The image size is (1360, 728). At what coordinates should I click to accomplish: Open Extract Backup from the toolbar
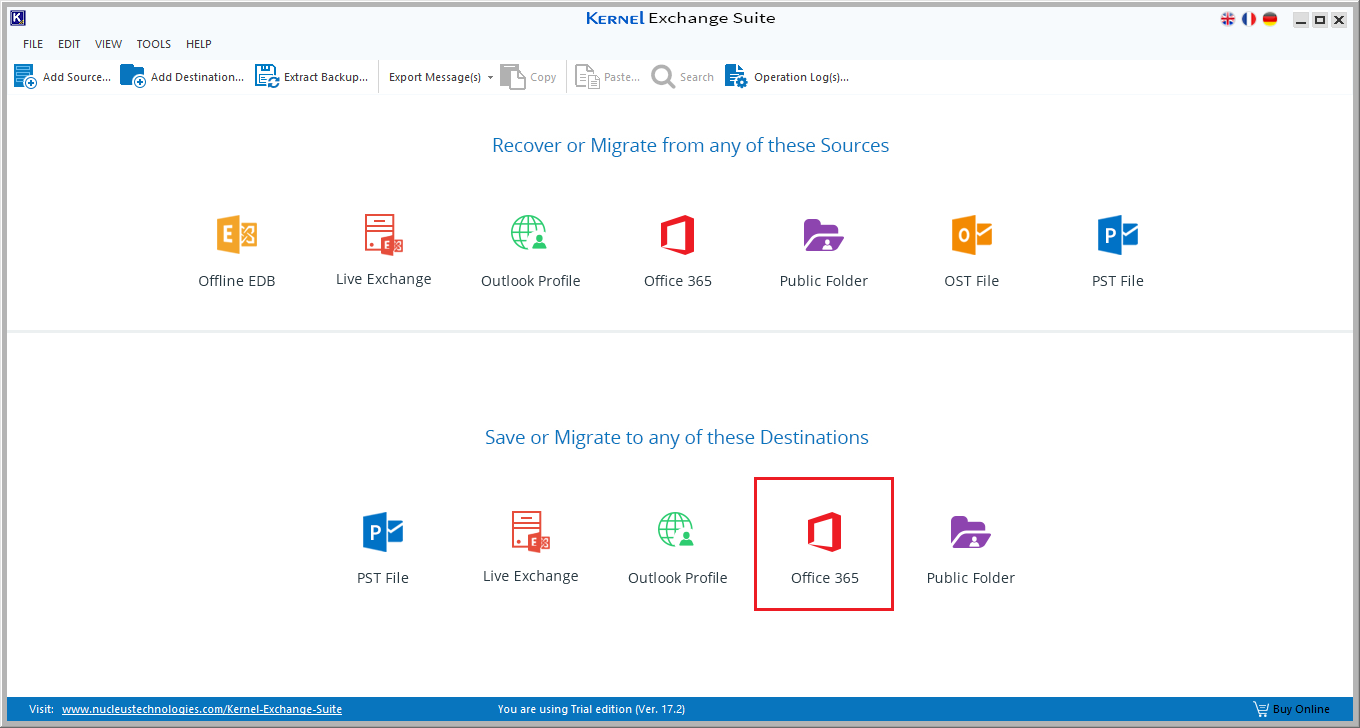coord(312,77)
